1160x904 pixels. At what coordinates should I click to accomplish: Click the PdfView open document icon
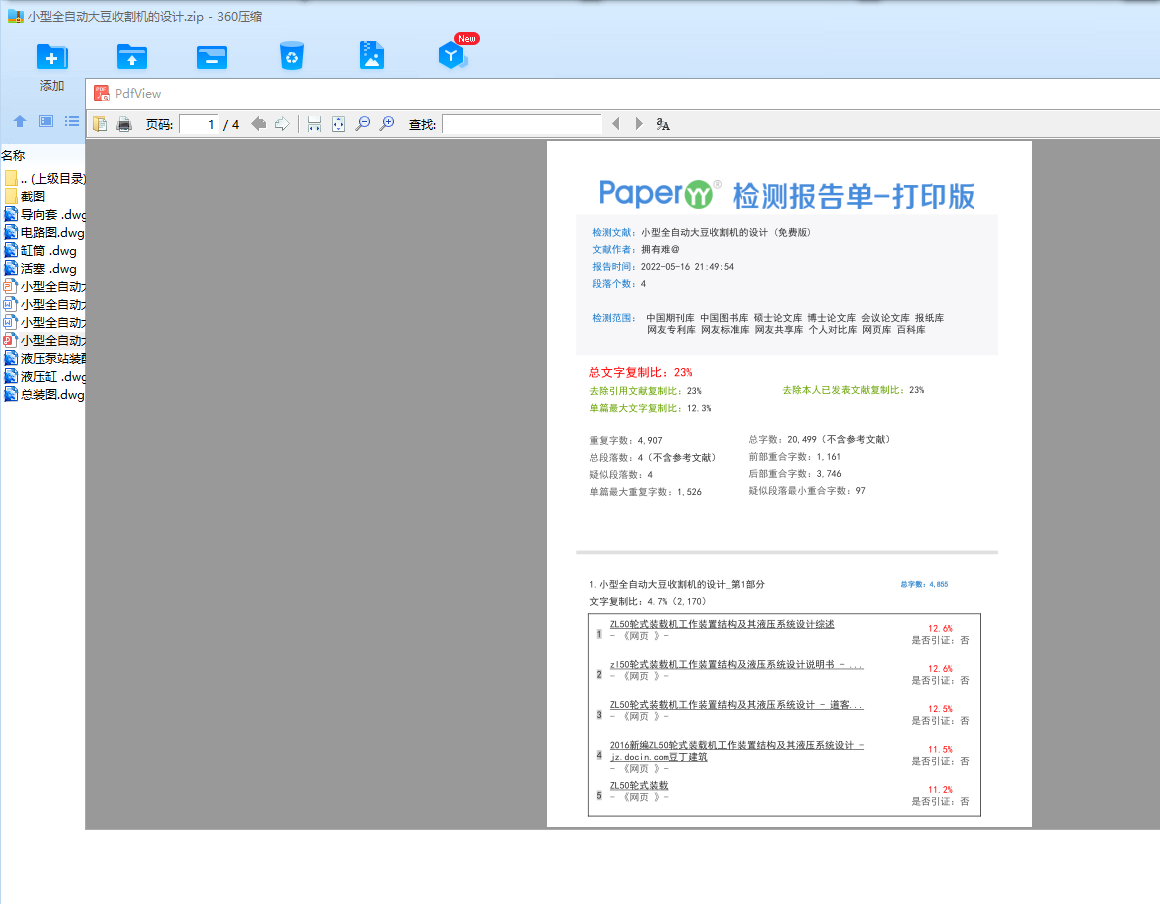coord(101,124)
